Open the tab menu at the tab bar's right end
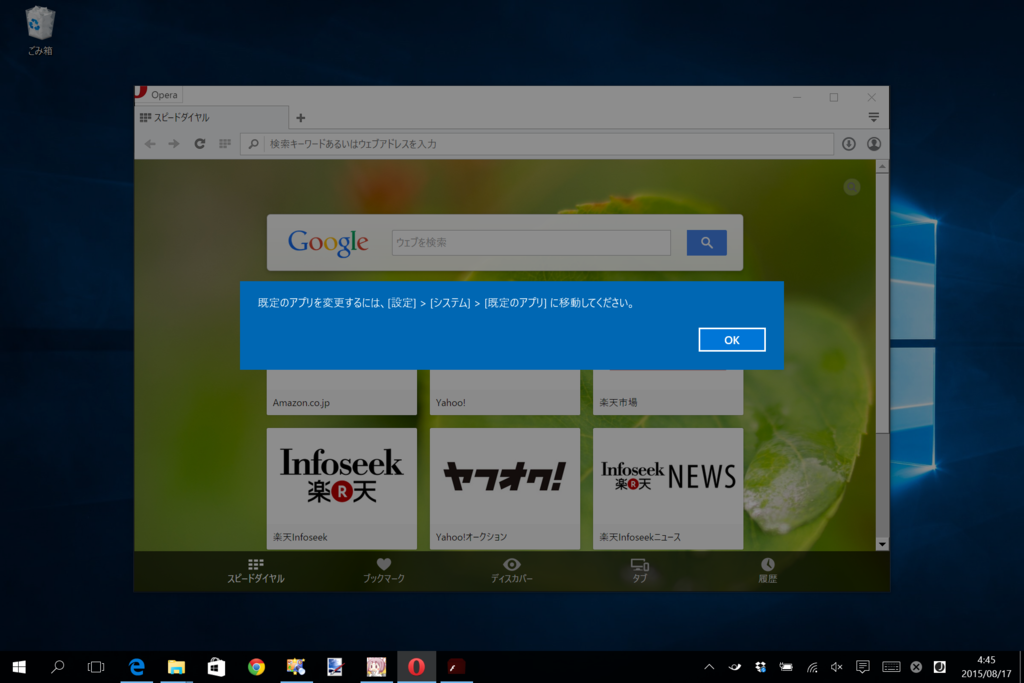This screenshot has width=1024, height=683. point(873,118)
